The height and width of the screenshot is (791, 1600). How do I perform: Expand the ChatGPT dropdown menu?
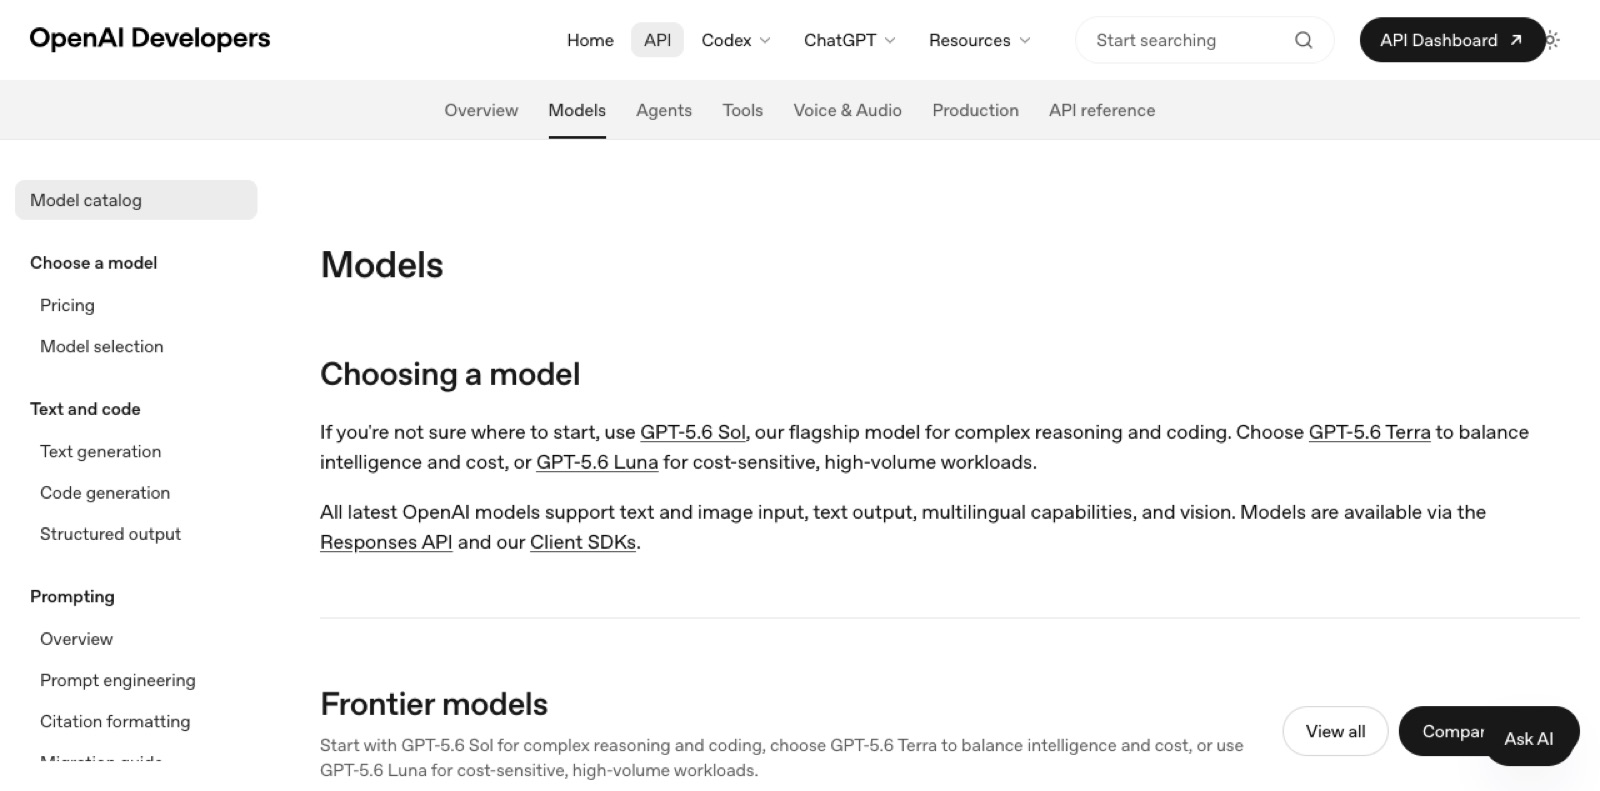point(849,40)
